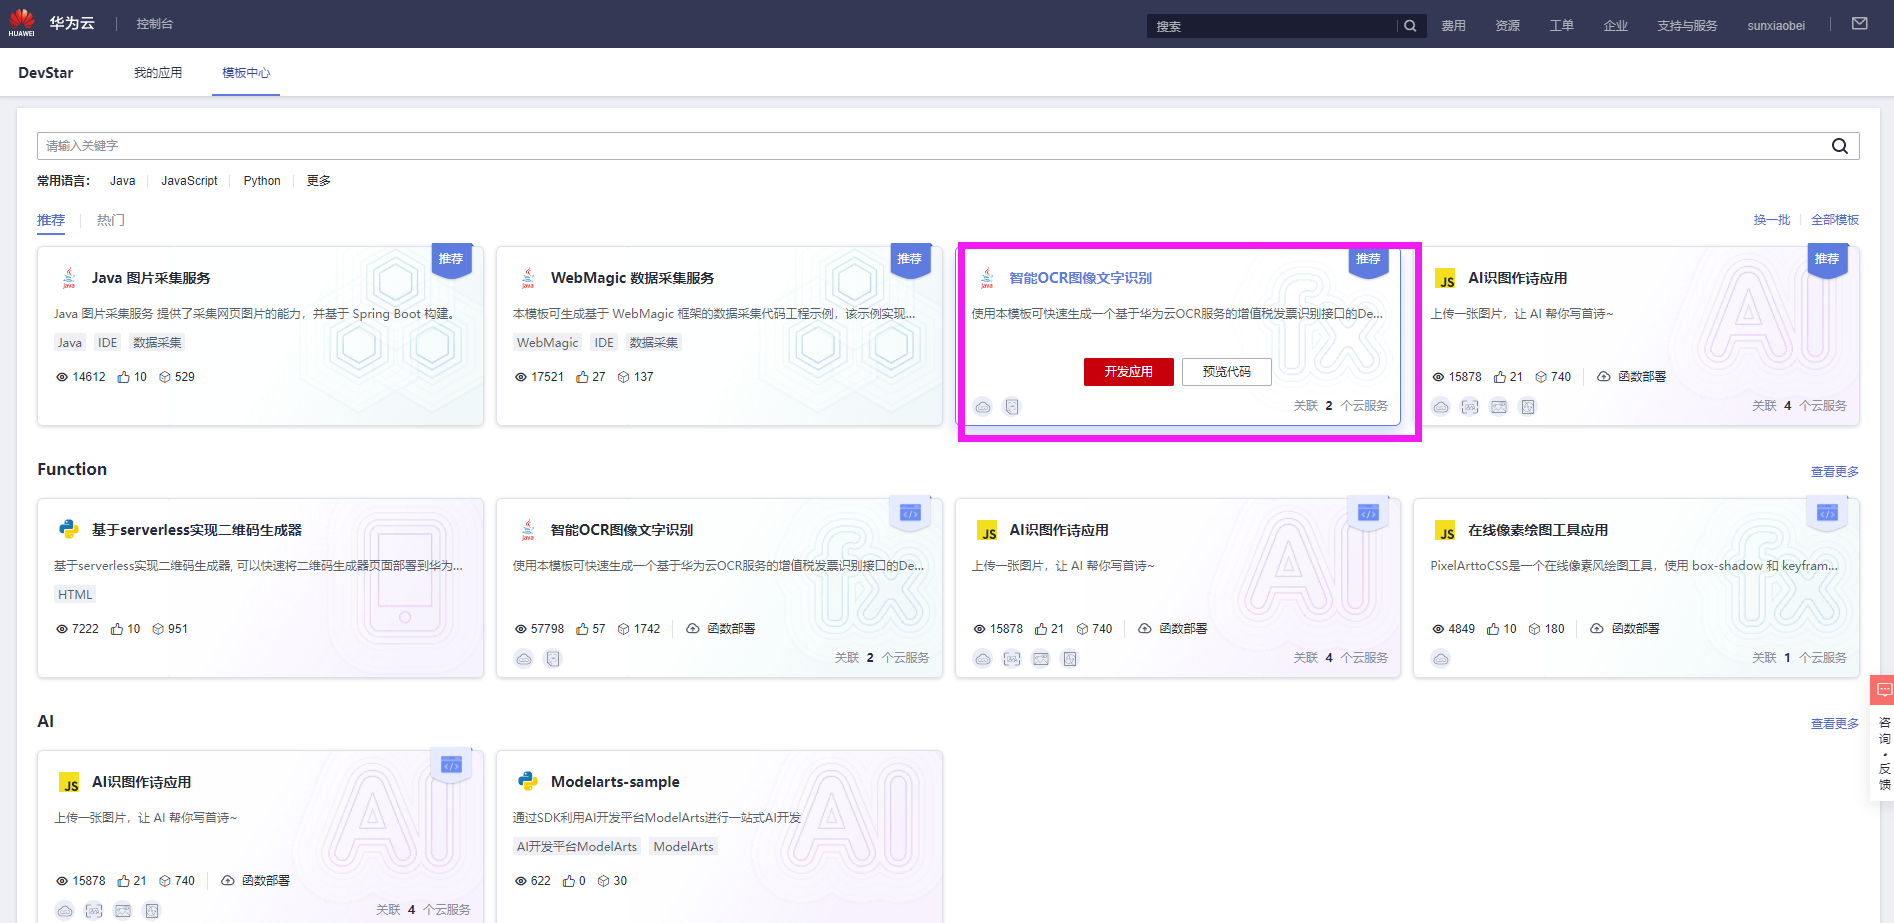Click the 函数部署 cloud icon on the recommended AI识图作诗应用 card

pos(1604,377)
